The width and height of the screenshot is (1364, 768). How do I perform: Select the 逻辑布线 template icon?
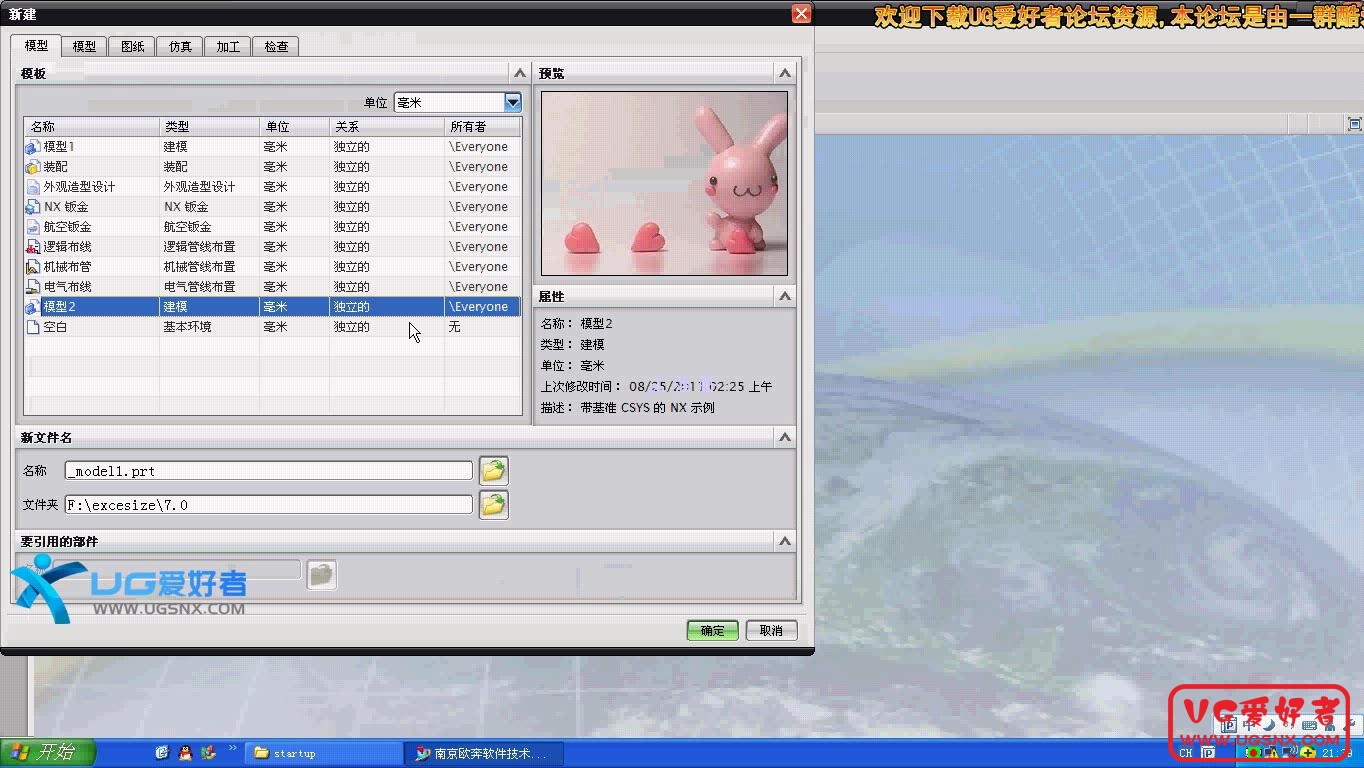[x=33, y=247]
